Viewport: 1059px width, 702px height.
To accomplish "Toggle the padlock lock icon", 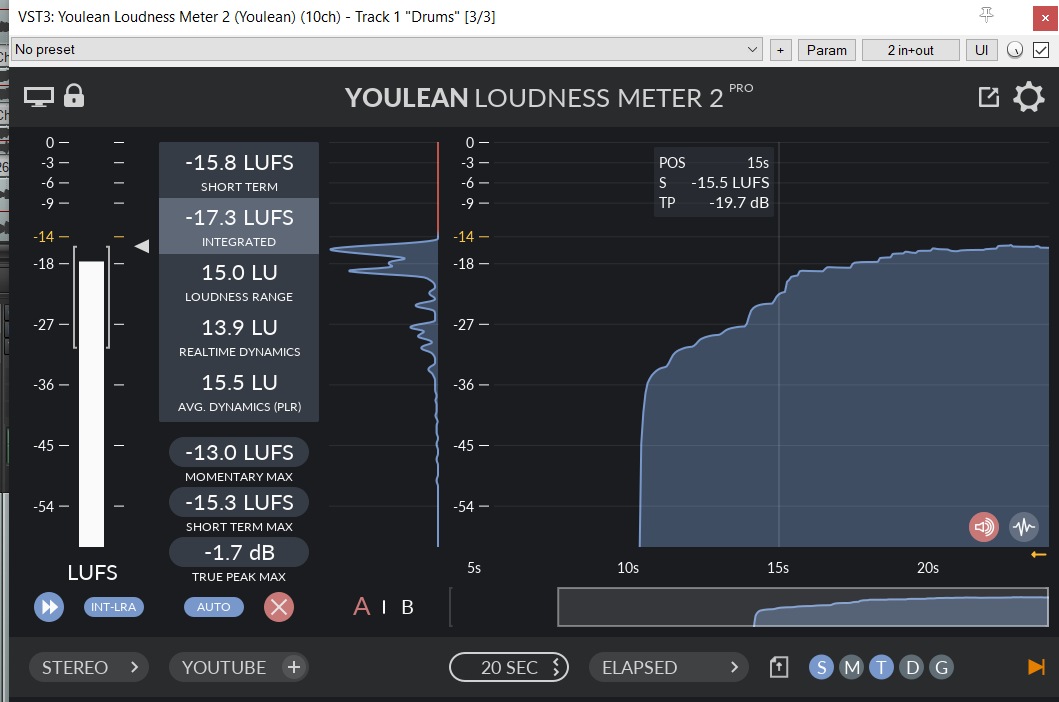I will 74,95.
